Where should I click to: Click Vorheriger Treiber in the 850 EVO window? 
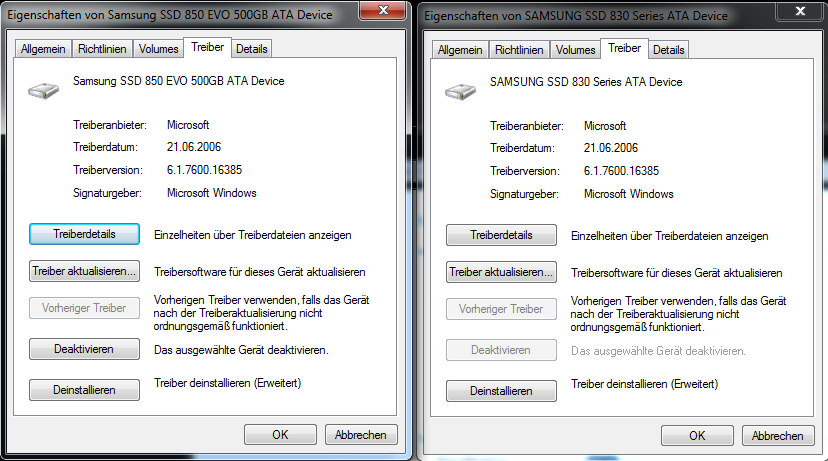(84, 308)
